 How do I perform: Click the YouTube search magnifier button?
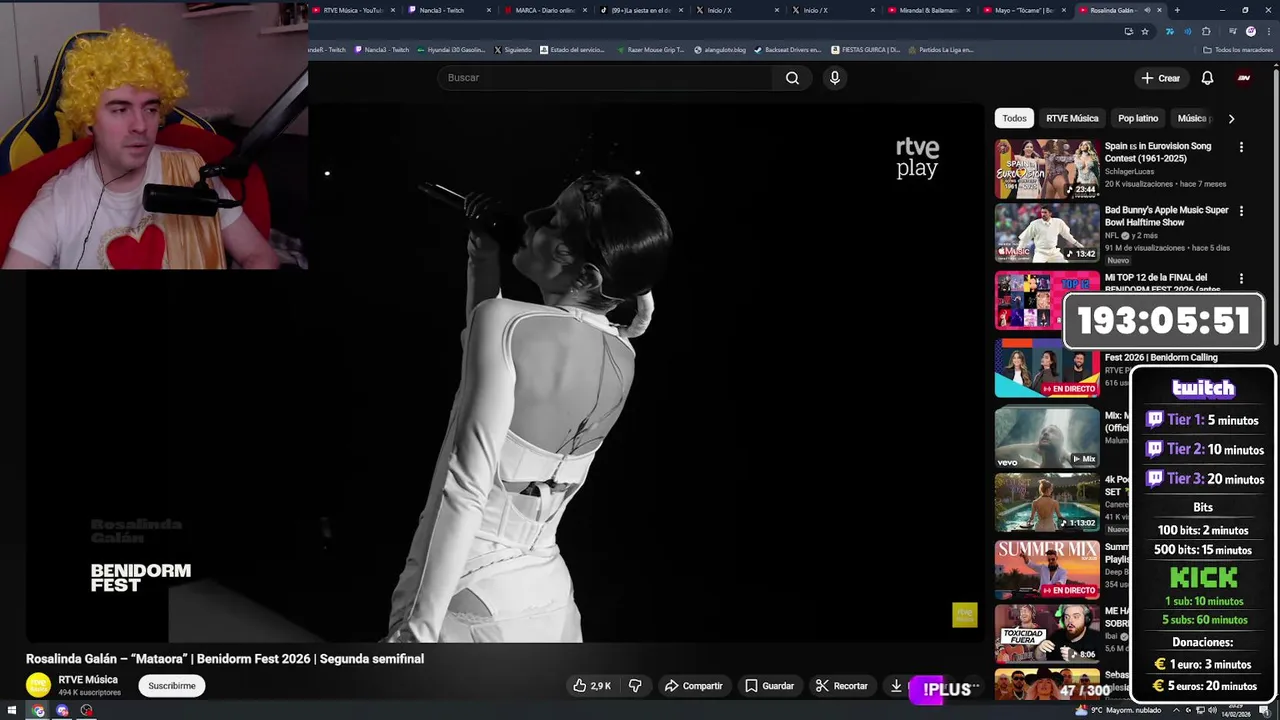792,78
